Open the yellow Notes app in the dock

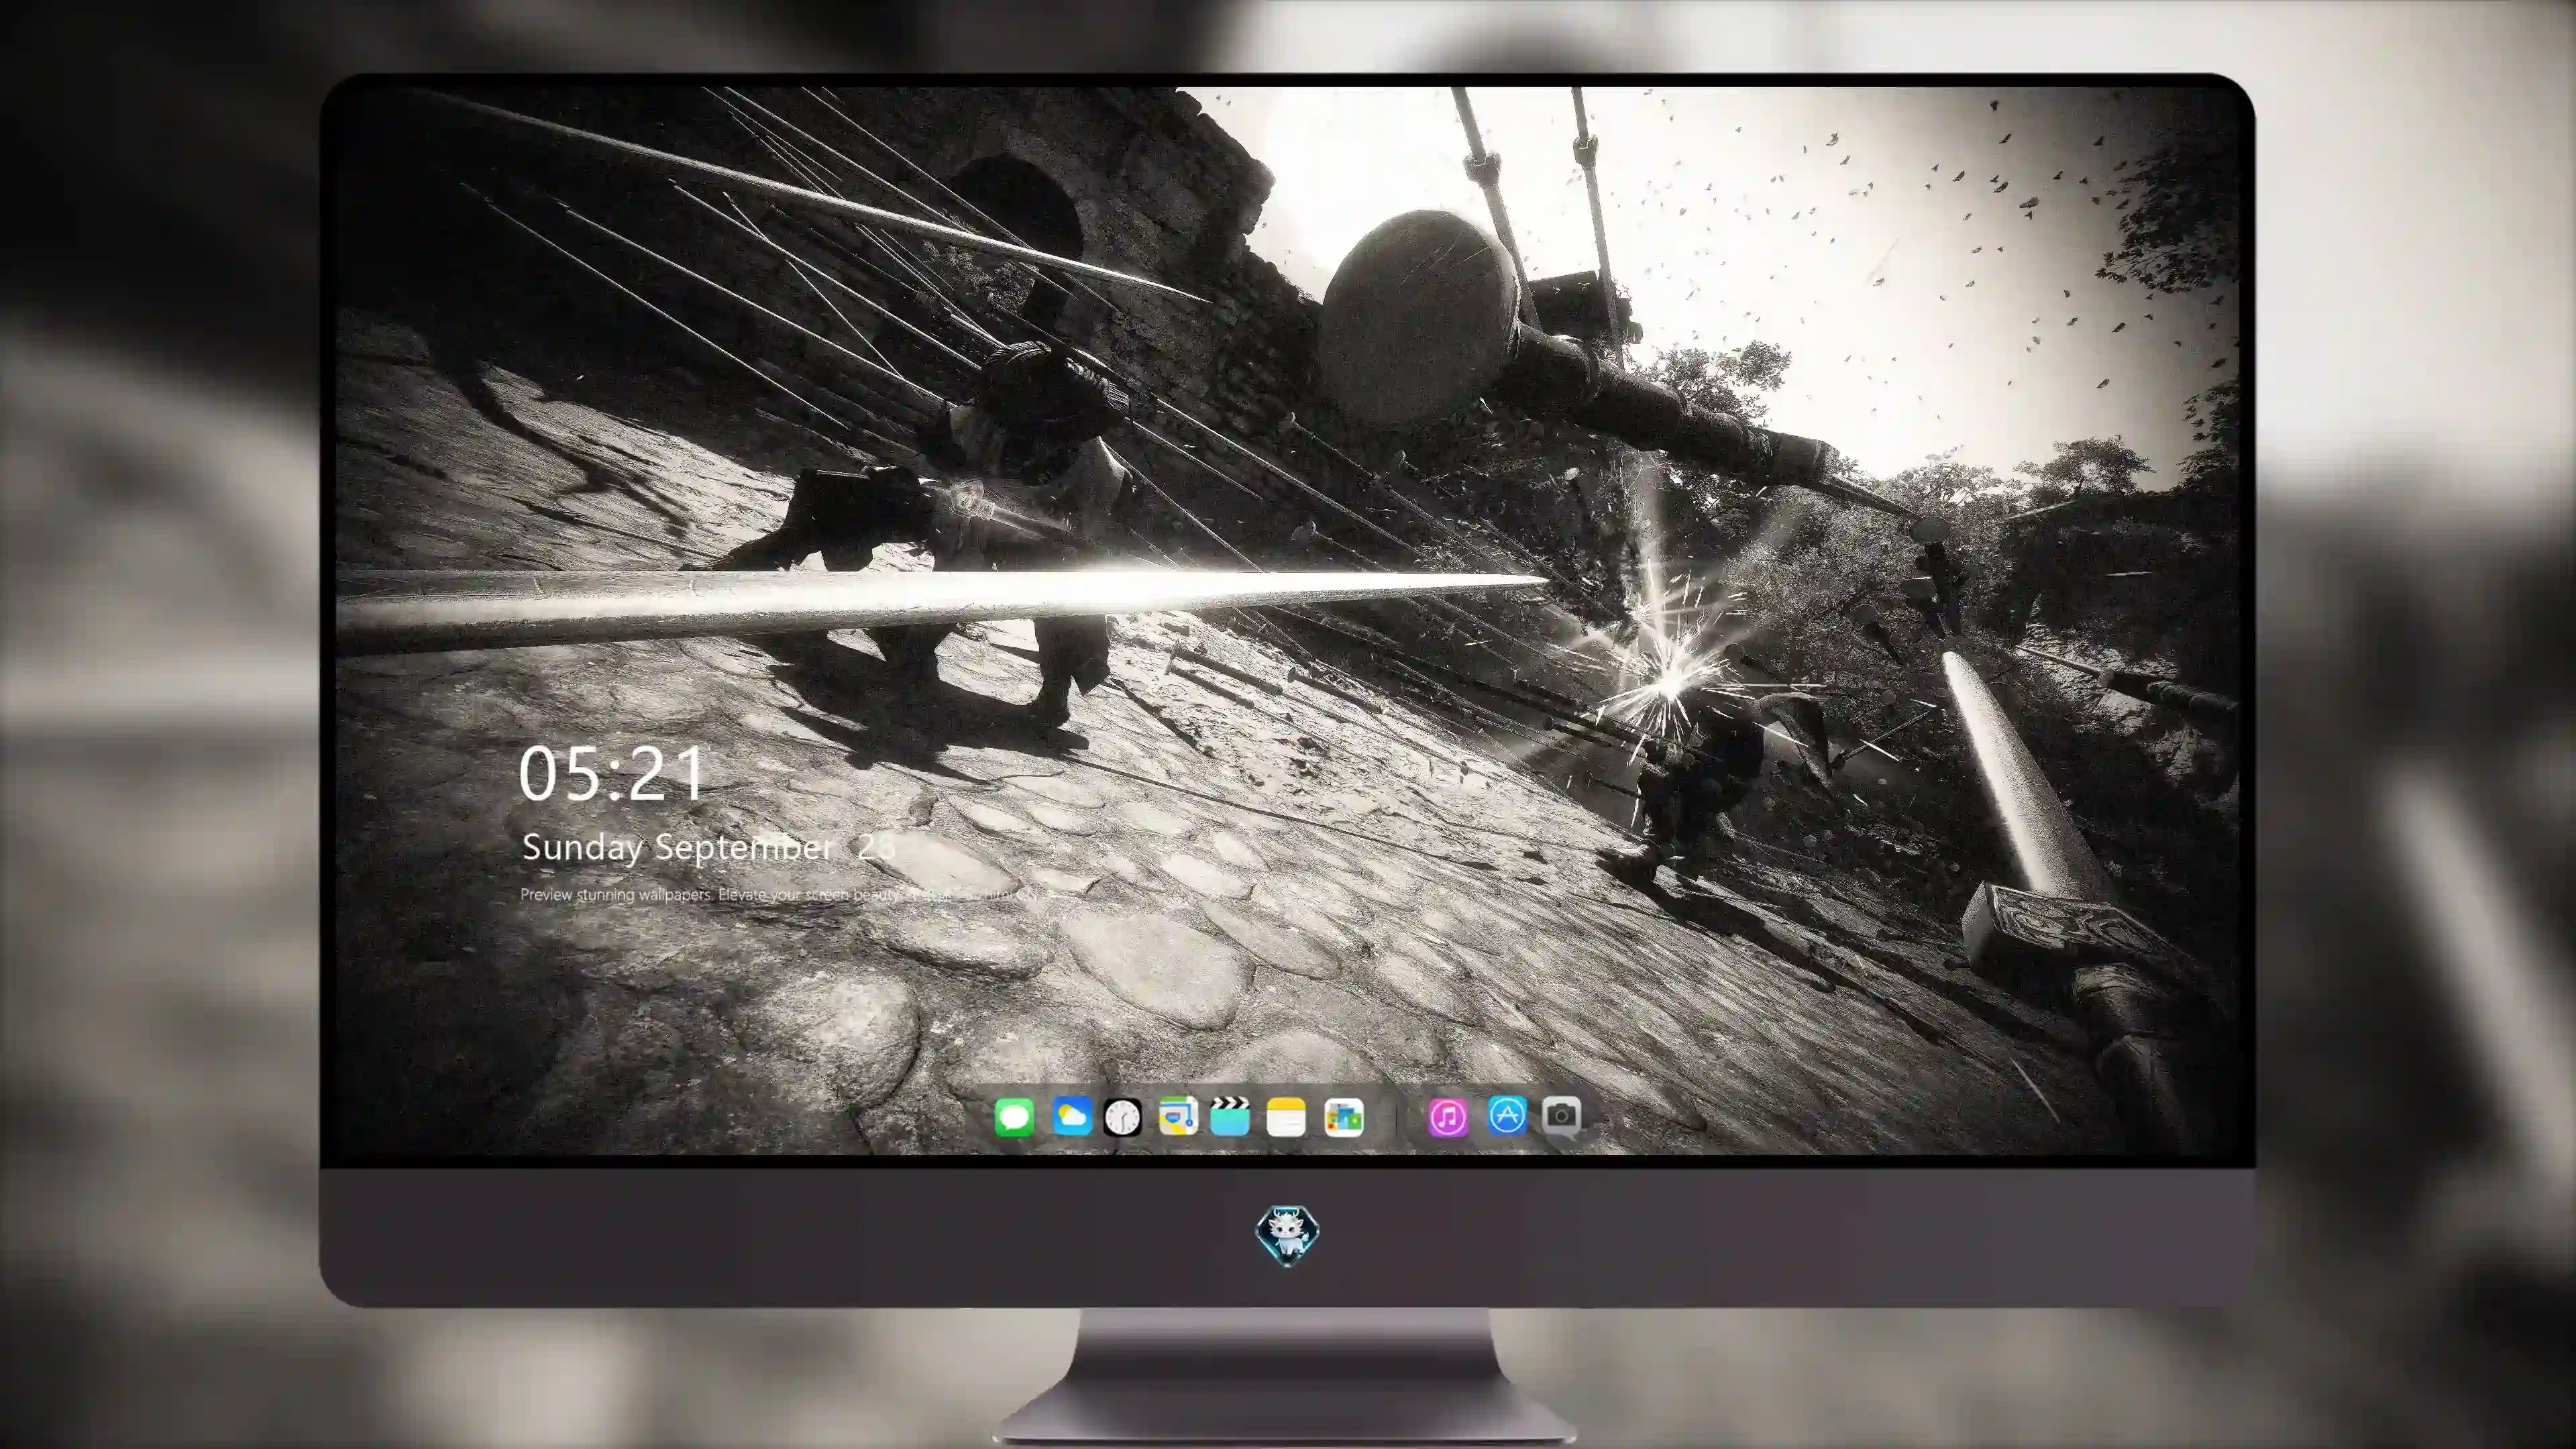click(1286, 1117)
